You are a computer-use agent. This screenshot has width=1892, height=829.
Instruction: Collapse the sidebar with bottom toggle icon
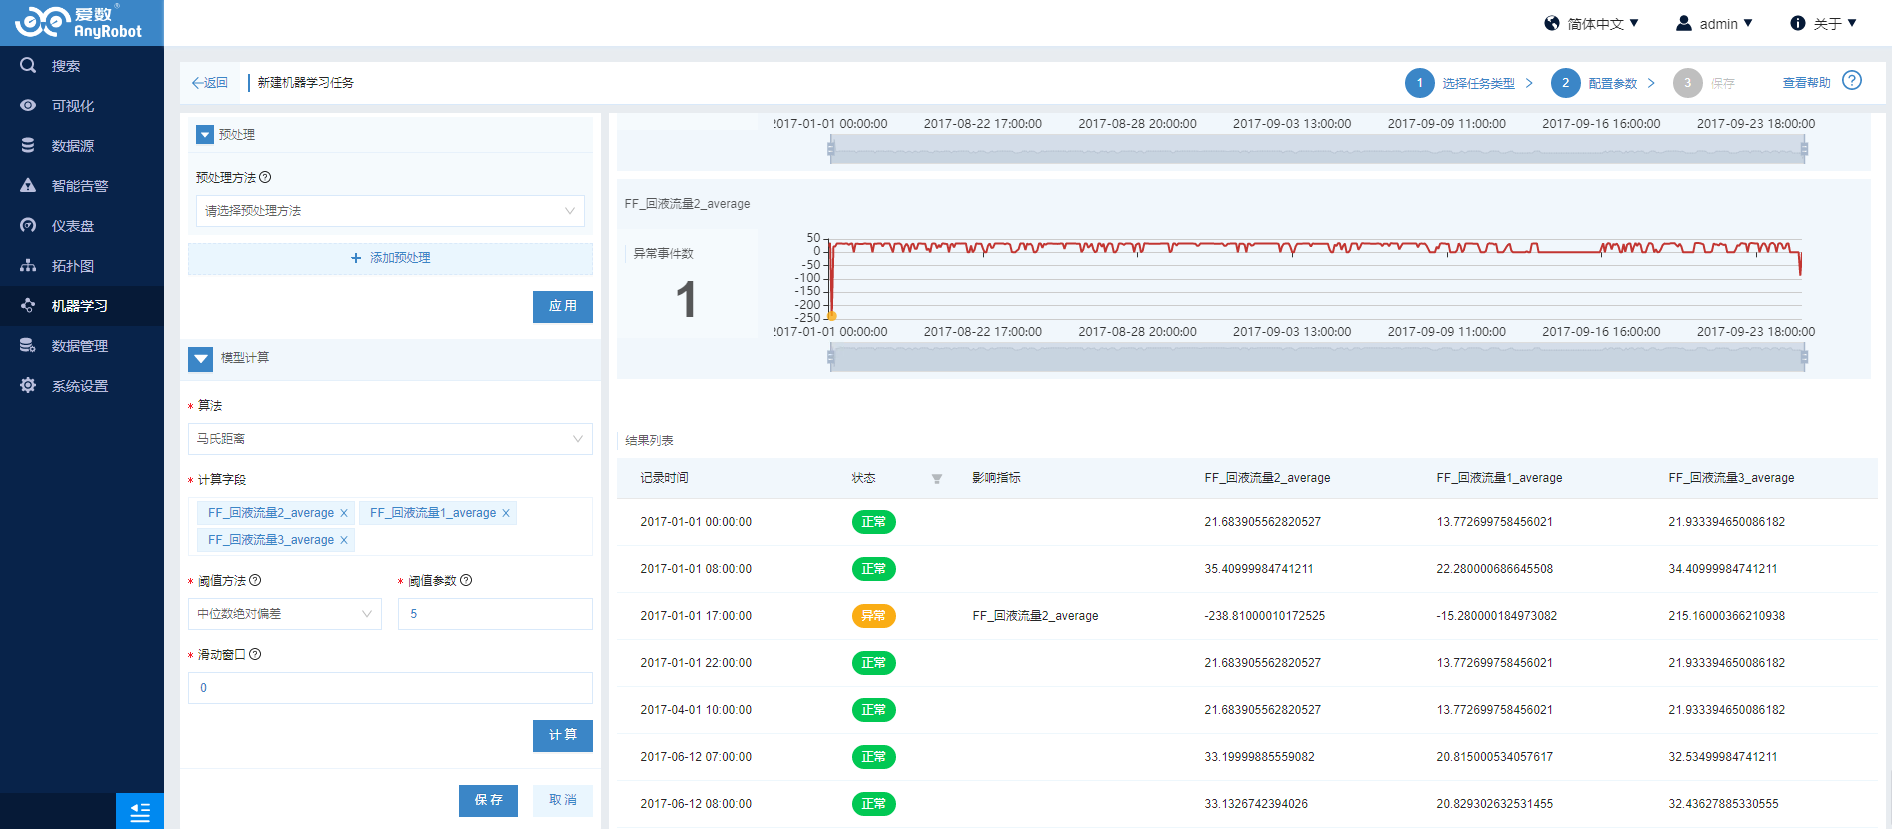click(x=140, y=812)
